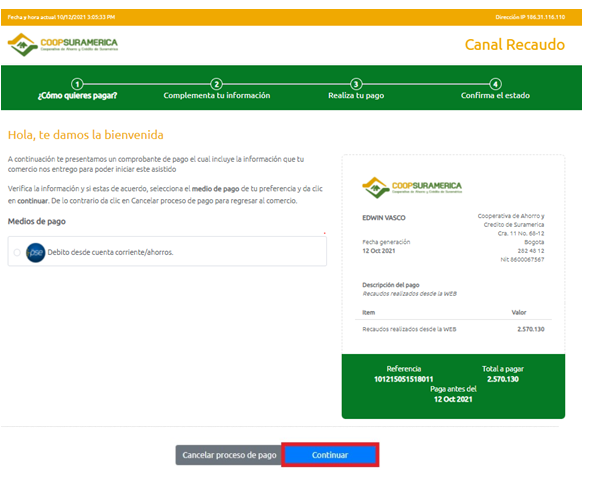The width and height of the screenshot is (616, 482).
Task: Click the Coopsuramerica logo in the header
Action: pos(62,45)
